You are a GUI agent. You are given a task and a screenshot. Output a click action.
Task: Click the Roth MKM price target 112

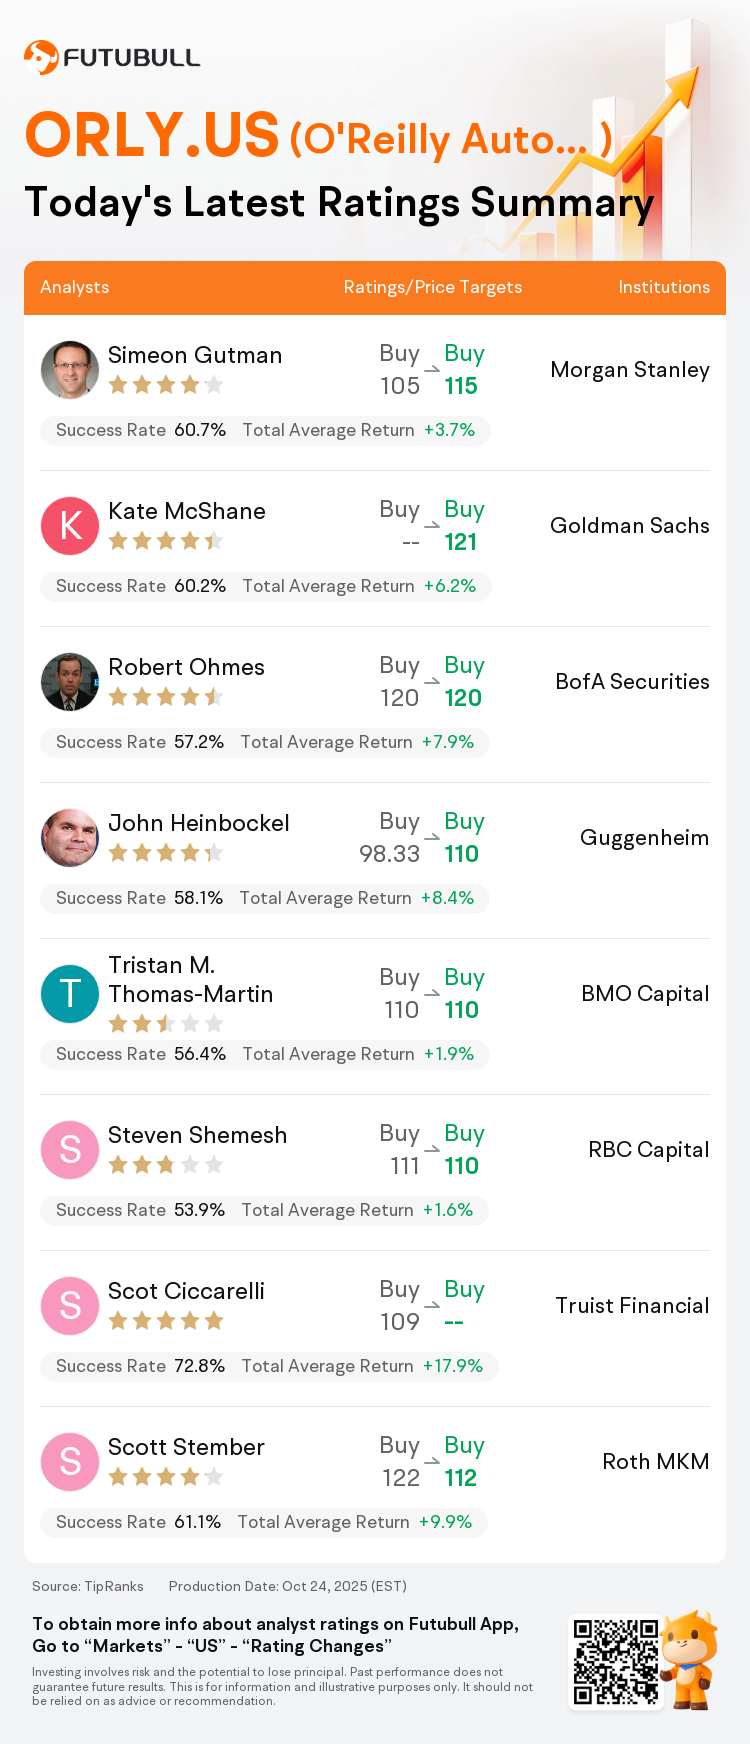click(x=461, y=1478)
